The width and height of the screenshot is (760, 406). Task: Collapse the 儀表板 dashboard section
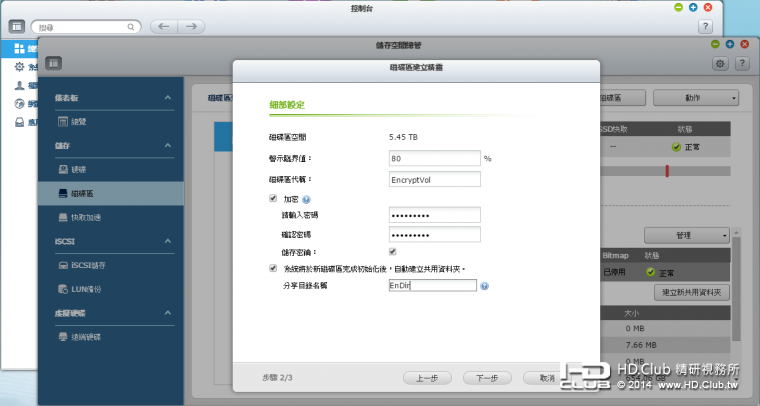point(168,97)
